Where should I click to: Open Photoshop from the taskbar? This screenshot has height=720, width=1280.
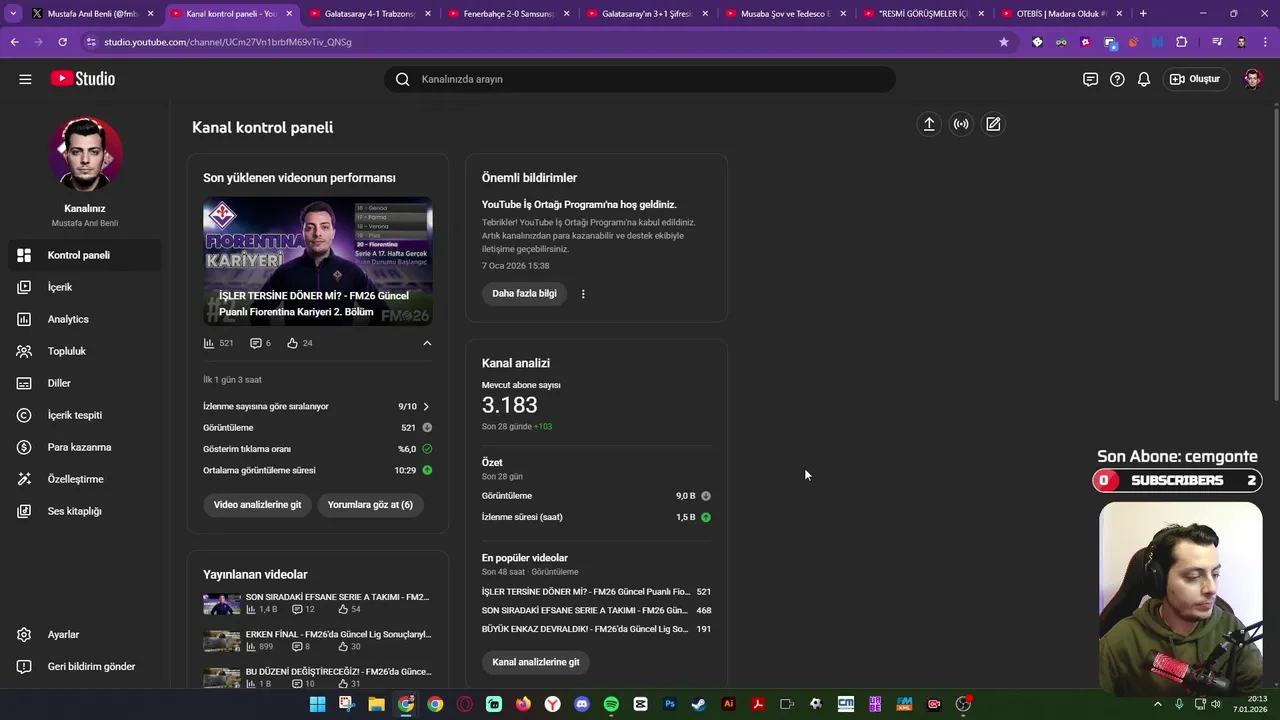pyautogui.click(x=670, y=704)
